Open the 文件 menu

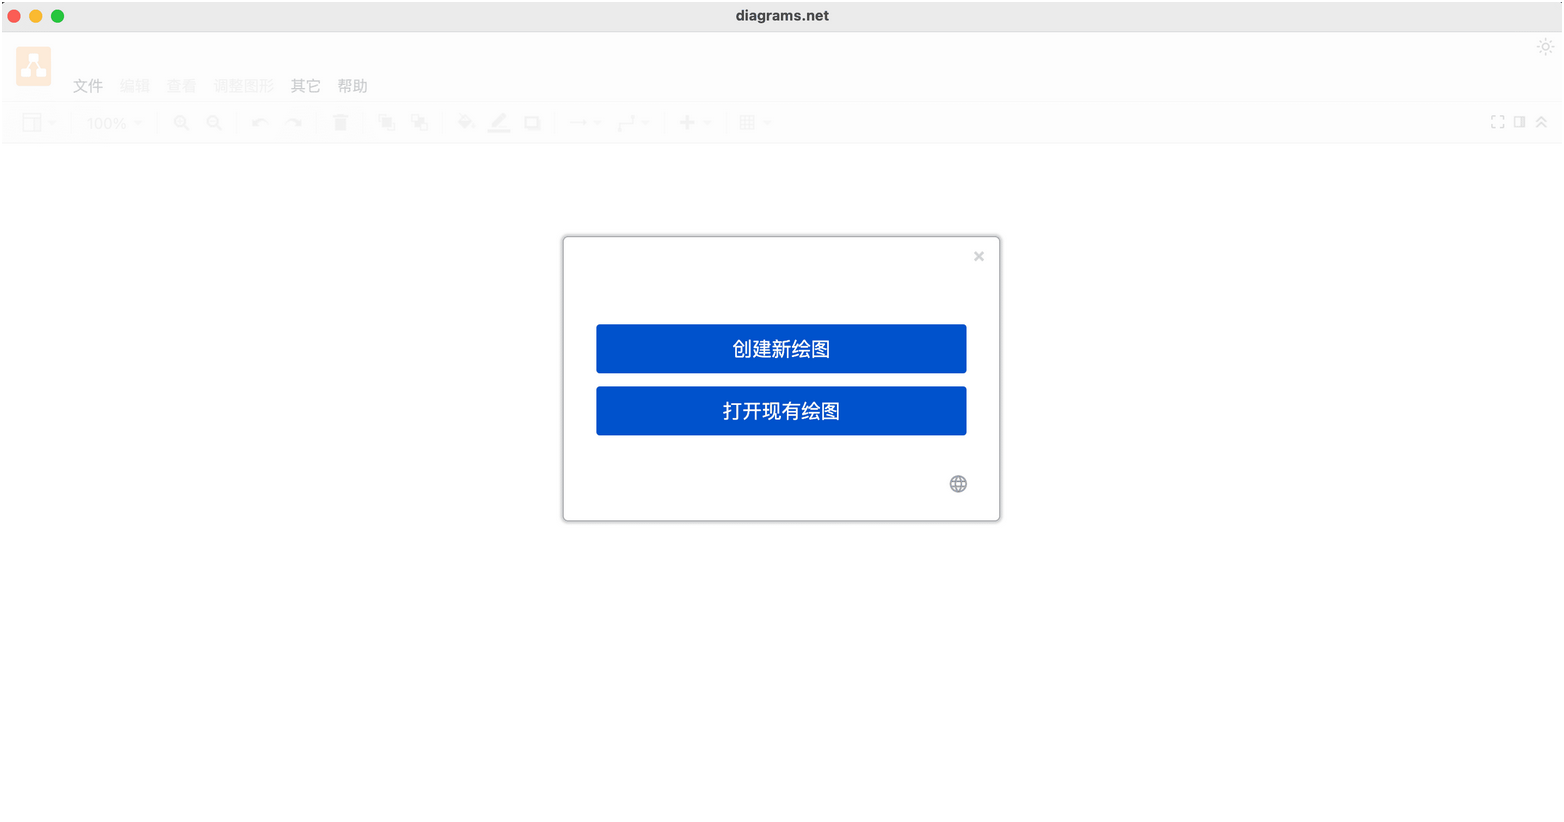(88, 86)
